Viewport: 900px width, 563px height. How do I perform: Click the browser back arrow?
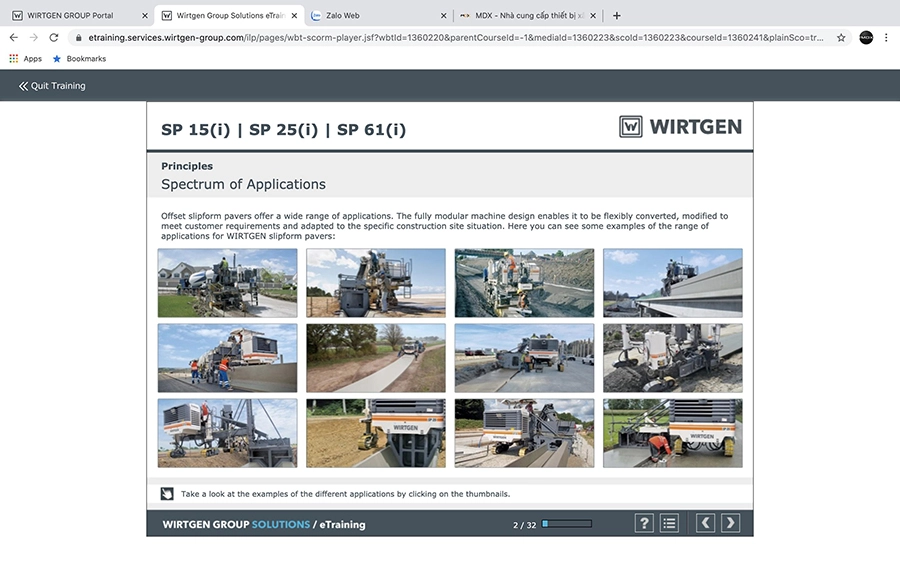pos(13,37)
